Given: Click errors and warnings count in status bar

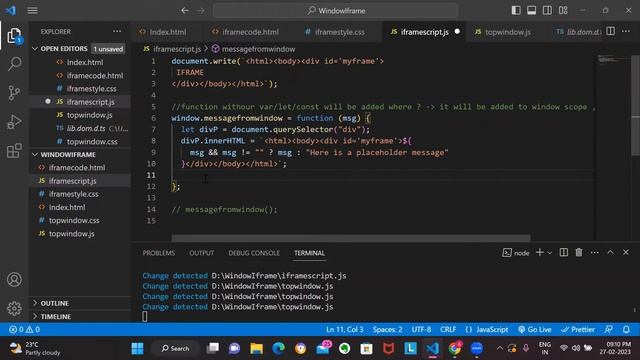Looking at the screenshot, I should point(24,329).
